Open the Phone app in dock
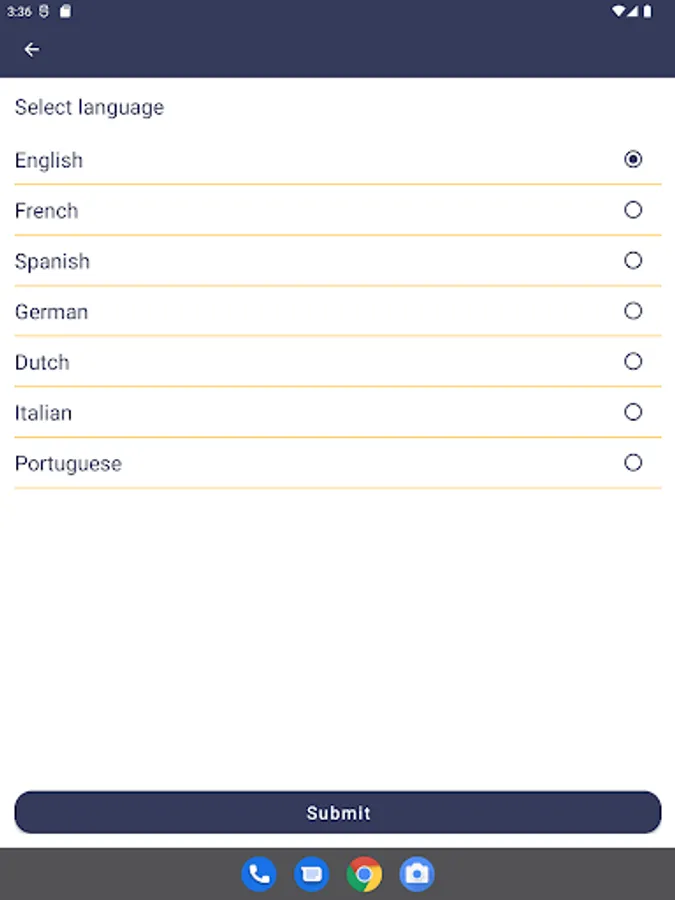The height and width of the screenshot is (900, 675). tap(259, 875)
